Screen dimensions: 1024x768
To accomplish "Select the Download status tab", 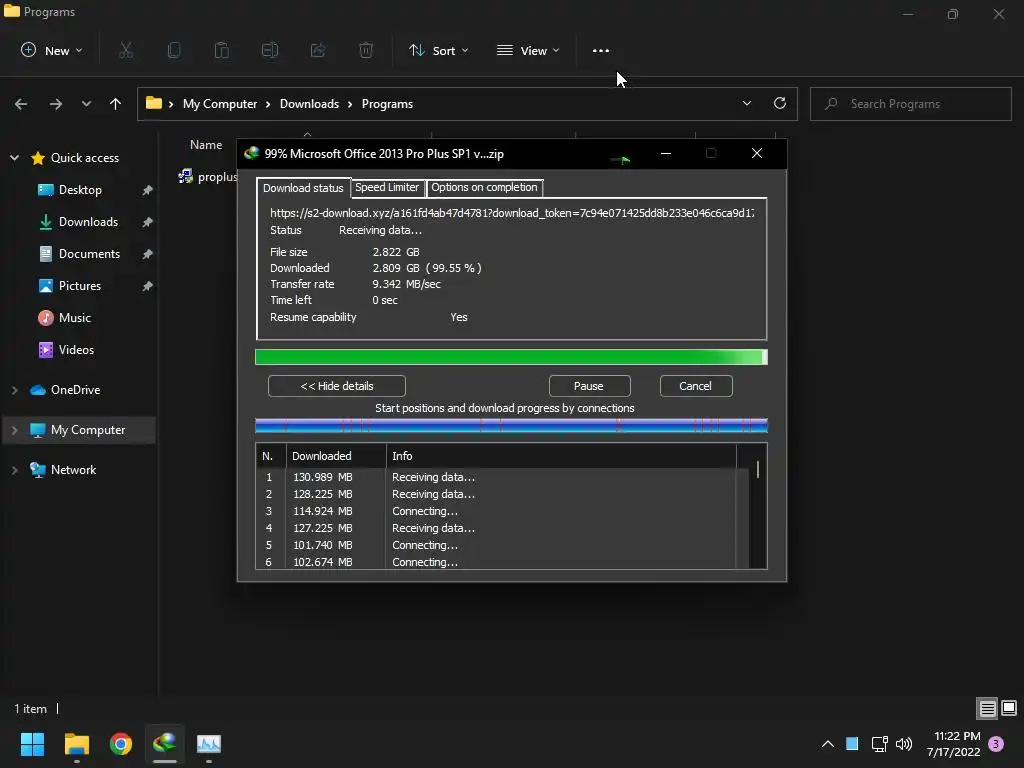I will pyautogui.click(x=303, y=187).
